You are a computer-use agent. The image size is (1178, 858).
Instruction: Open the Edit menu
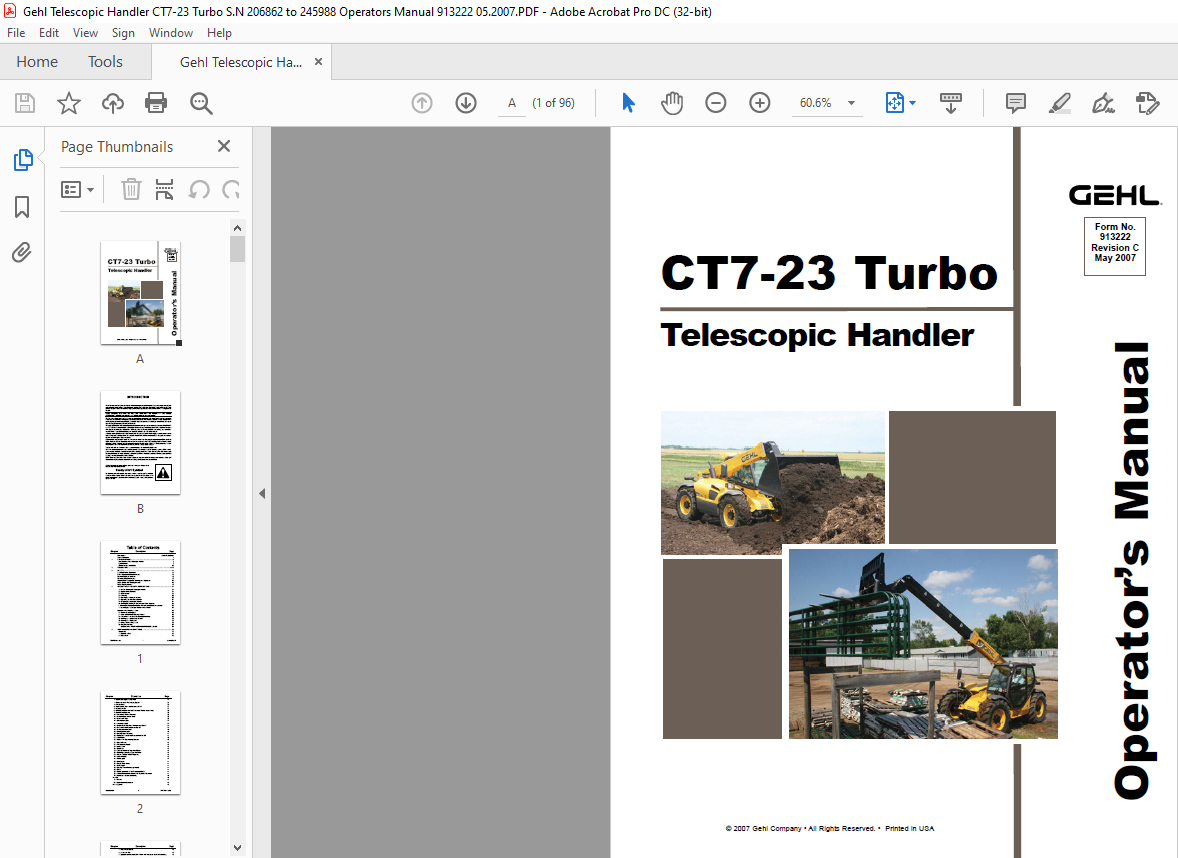(49, 33)
